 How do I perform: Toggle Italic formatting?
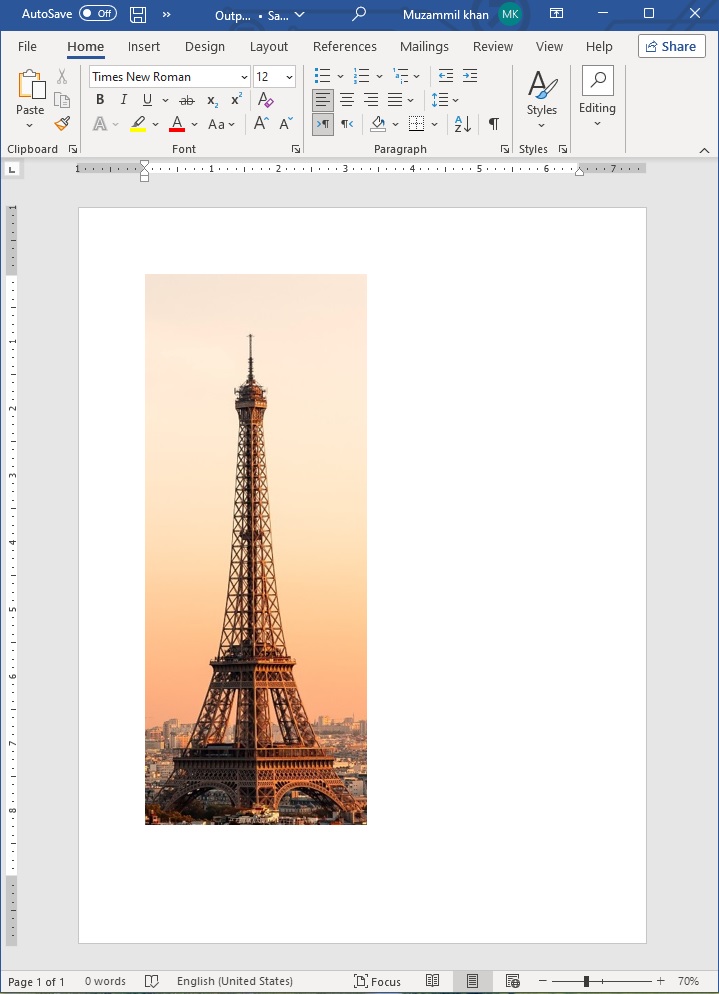coord(124,100)
